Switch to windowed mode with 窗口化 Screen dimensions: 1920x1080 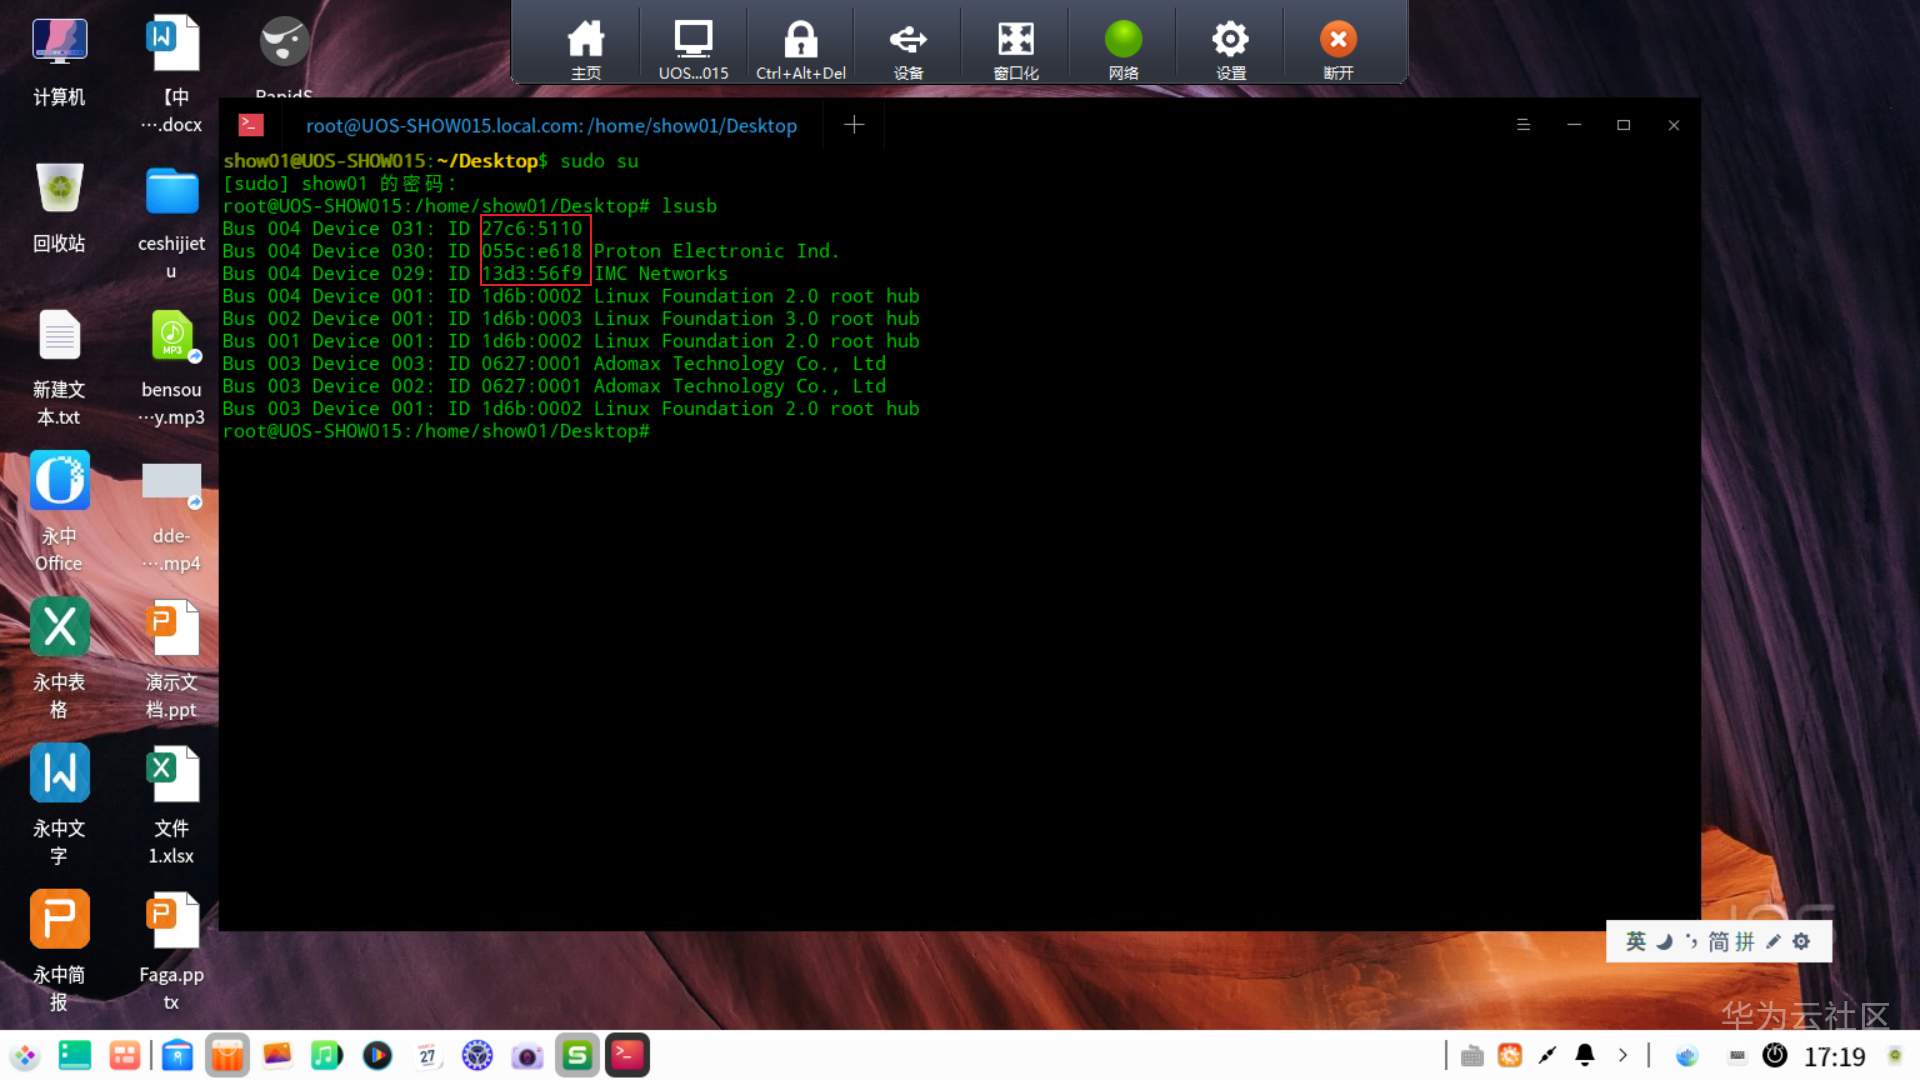pyautogui.click(x=1015, y=48)
